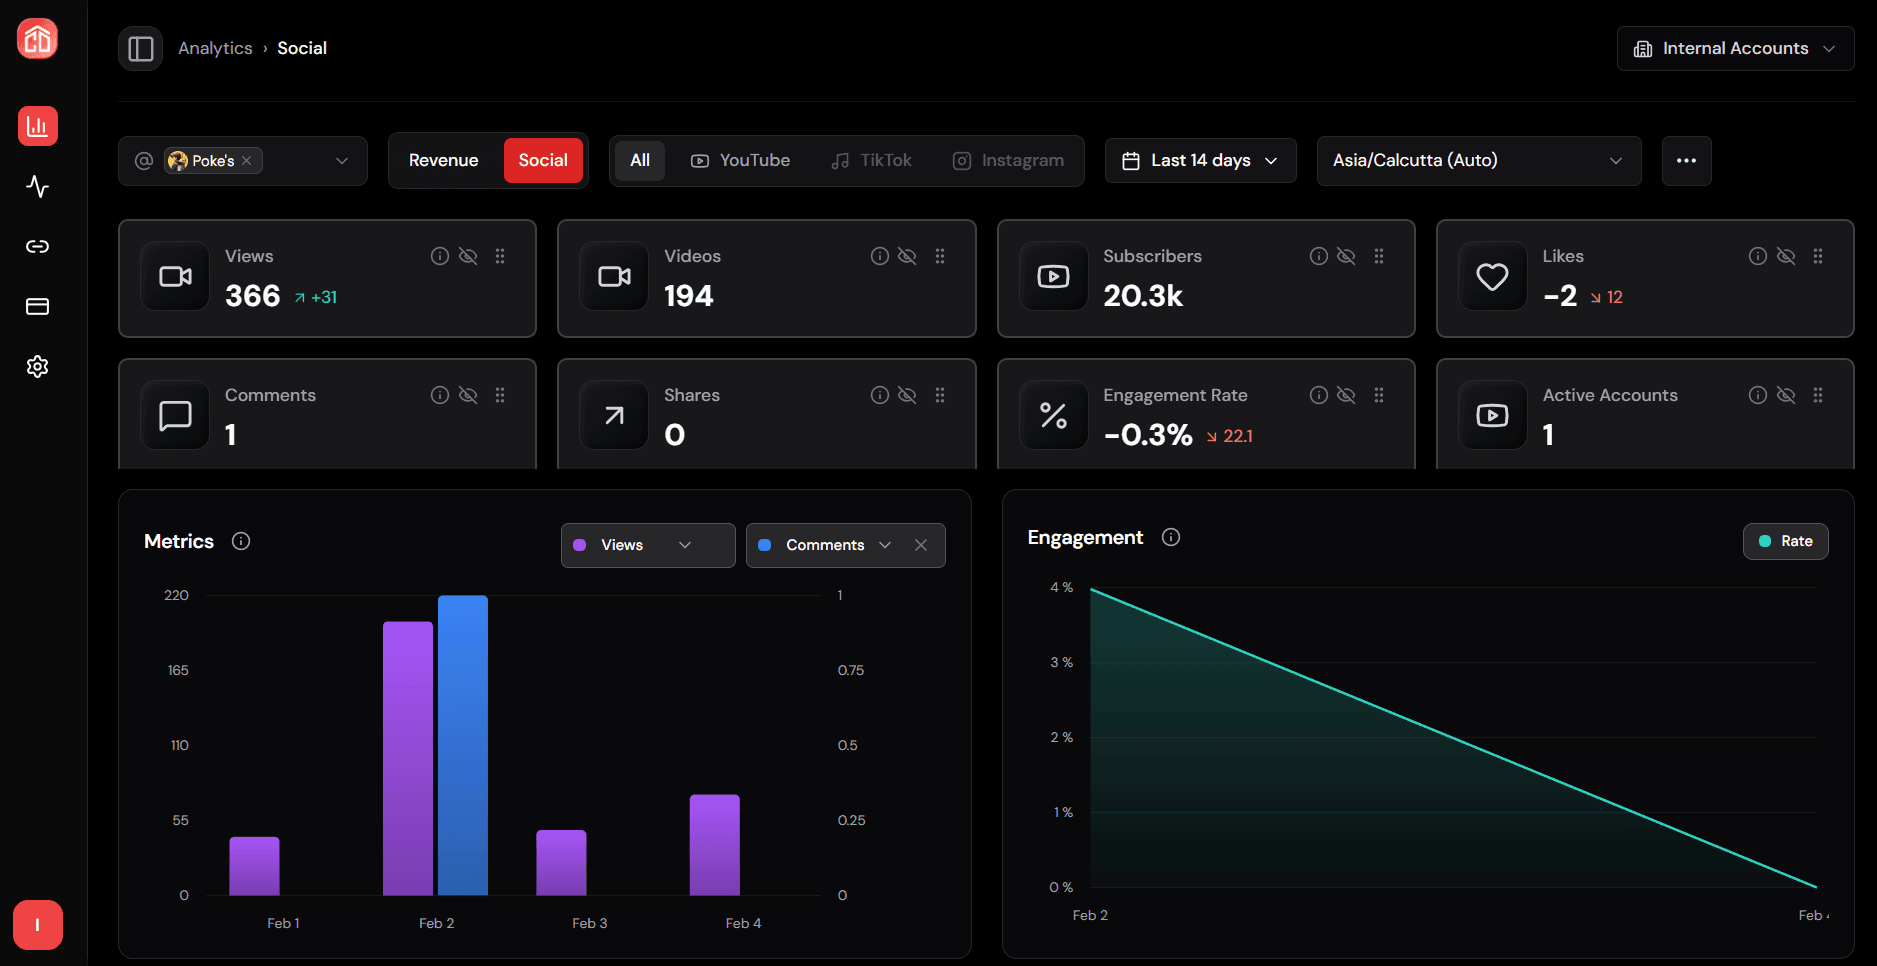Click the blue Comments color dot
The width and height of the screenshot is (1877, 966).
click(765, 545)
